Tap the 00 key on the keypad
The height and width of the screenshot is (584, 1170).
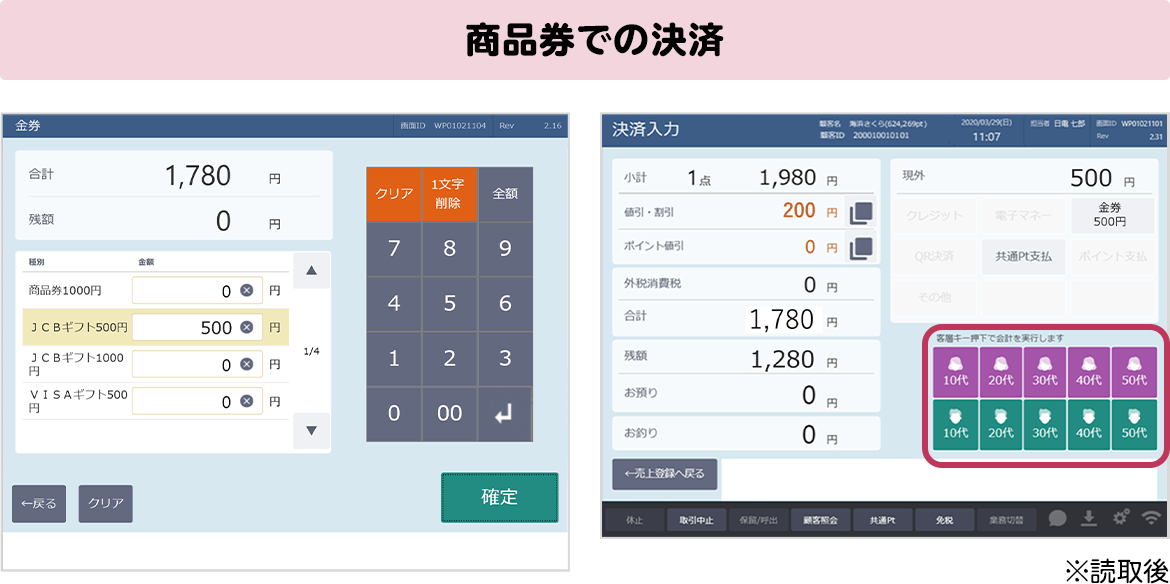tap(449, 414)
